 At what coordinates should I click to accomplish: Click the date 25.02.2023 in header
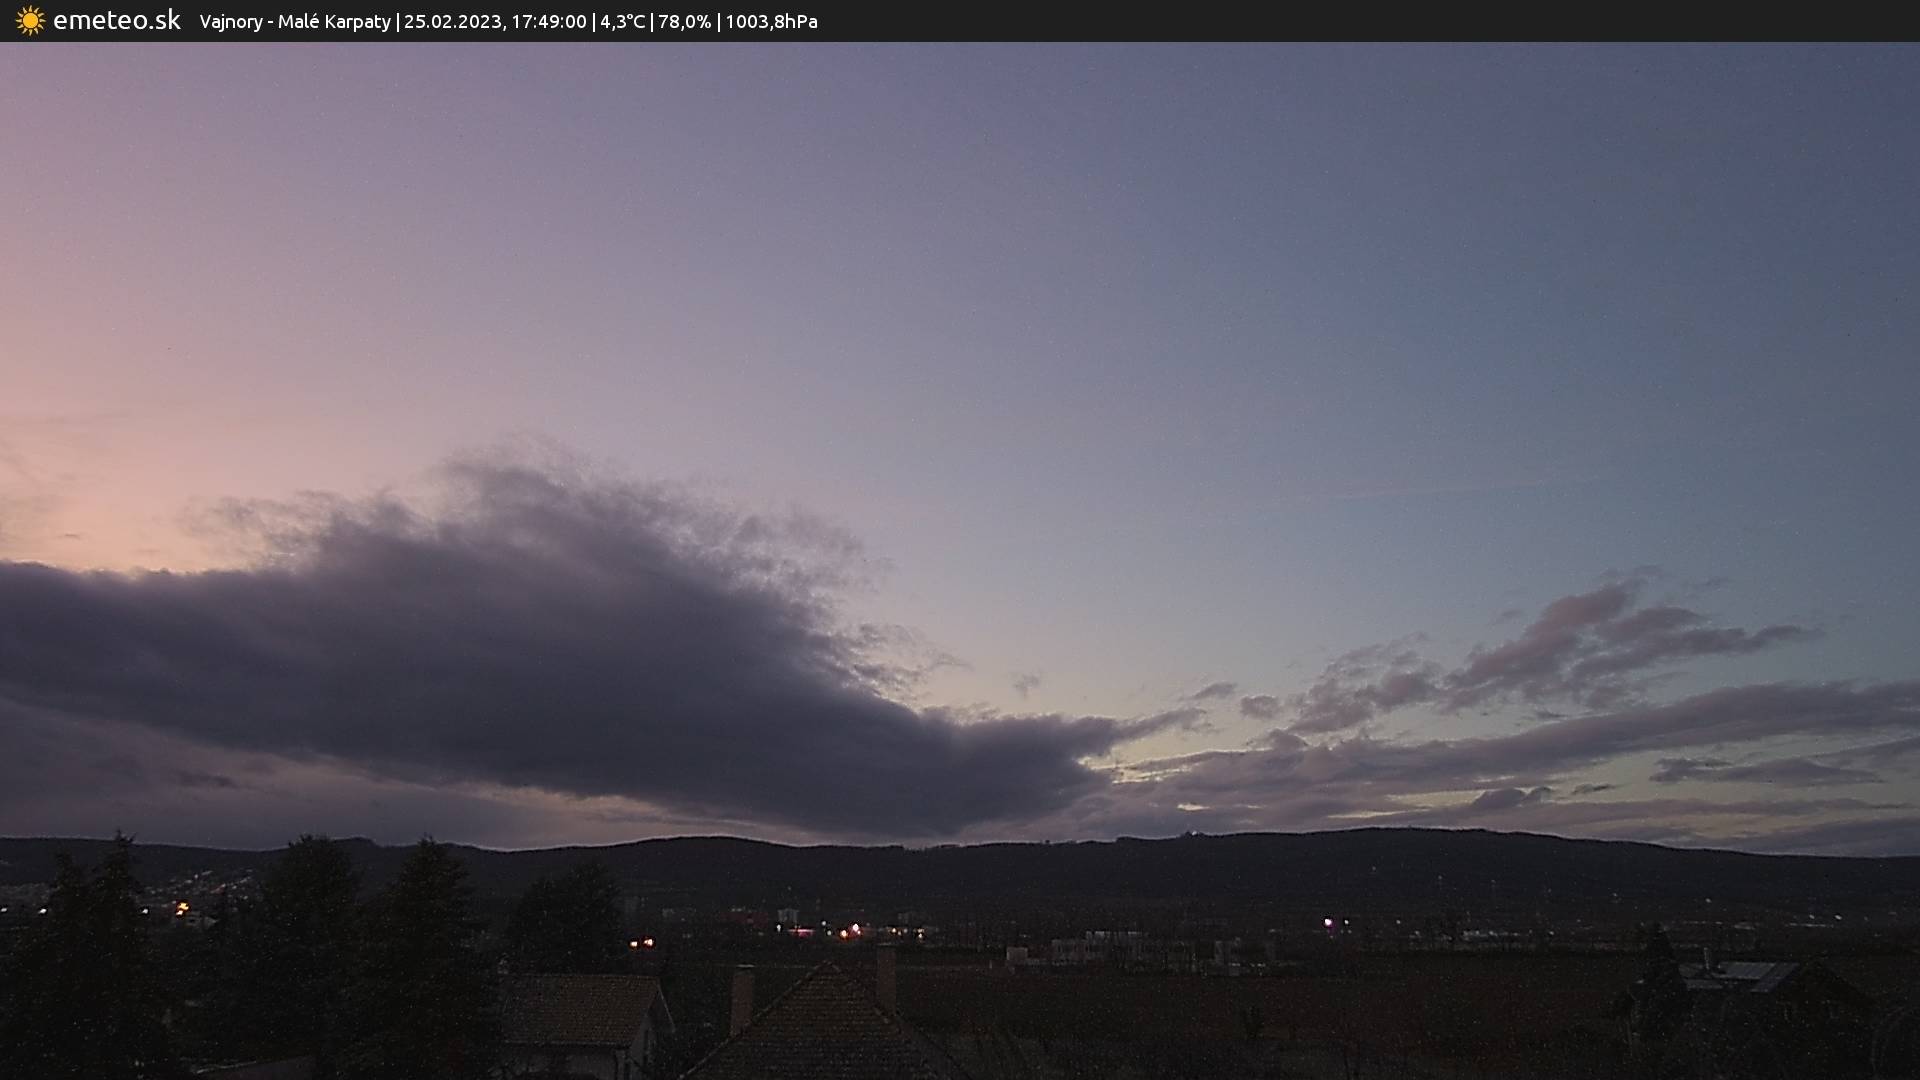tap(453, 22)
